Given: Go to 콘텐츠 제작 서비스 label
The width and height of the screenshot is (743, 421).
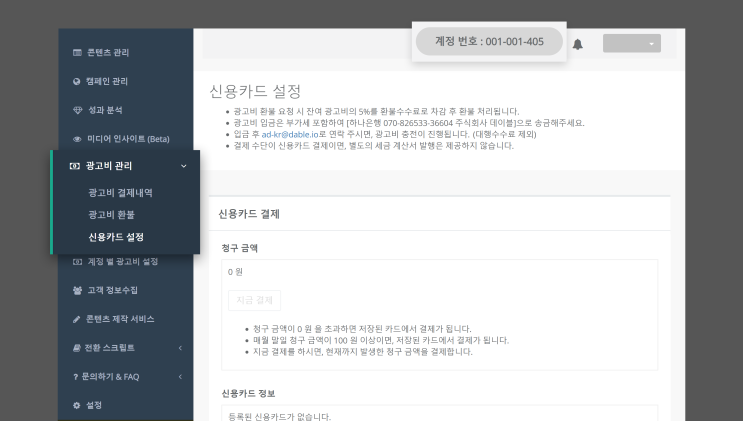Looking at the screenshot, I should pyautogui.click(x=120, y=320).
